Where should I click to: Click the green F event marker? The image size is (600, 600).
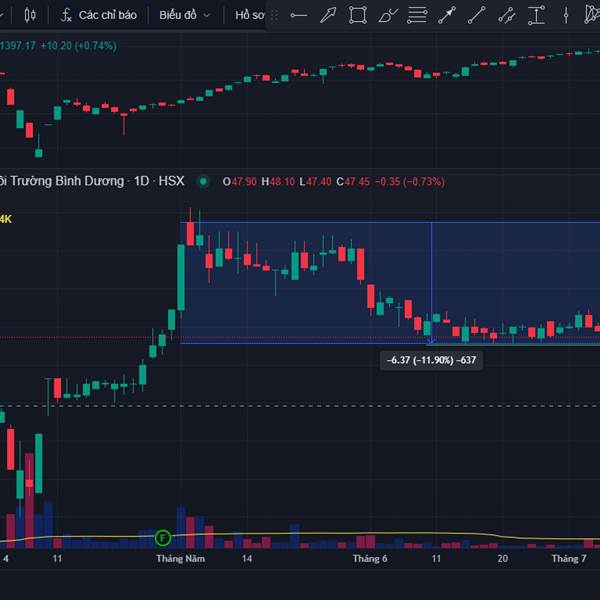tap(163, 538)
